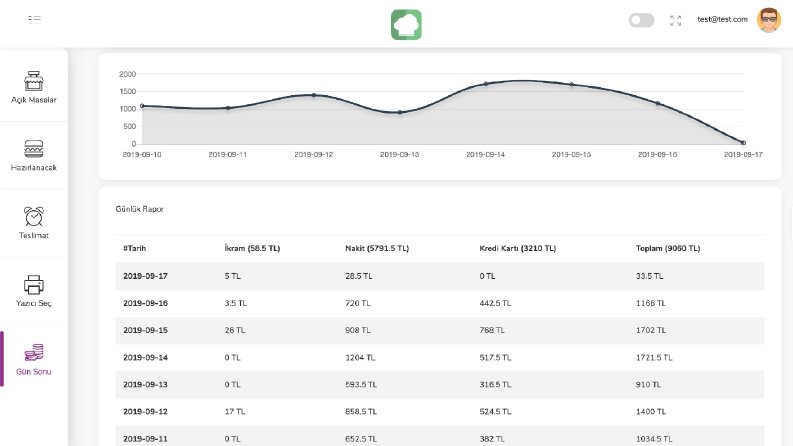Click the 28.5 TL cash cell
793x446 pixels.
tap(359, 276)
